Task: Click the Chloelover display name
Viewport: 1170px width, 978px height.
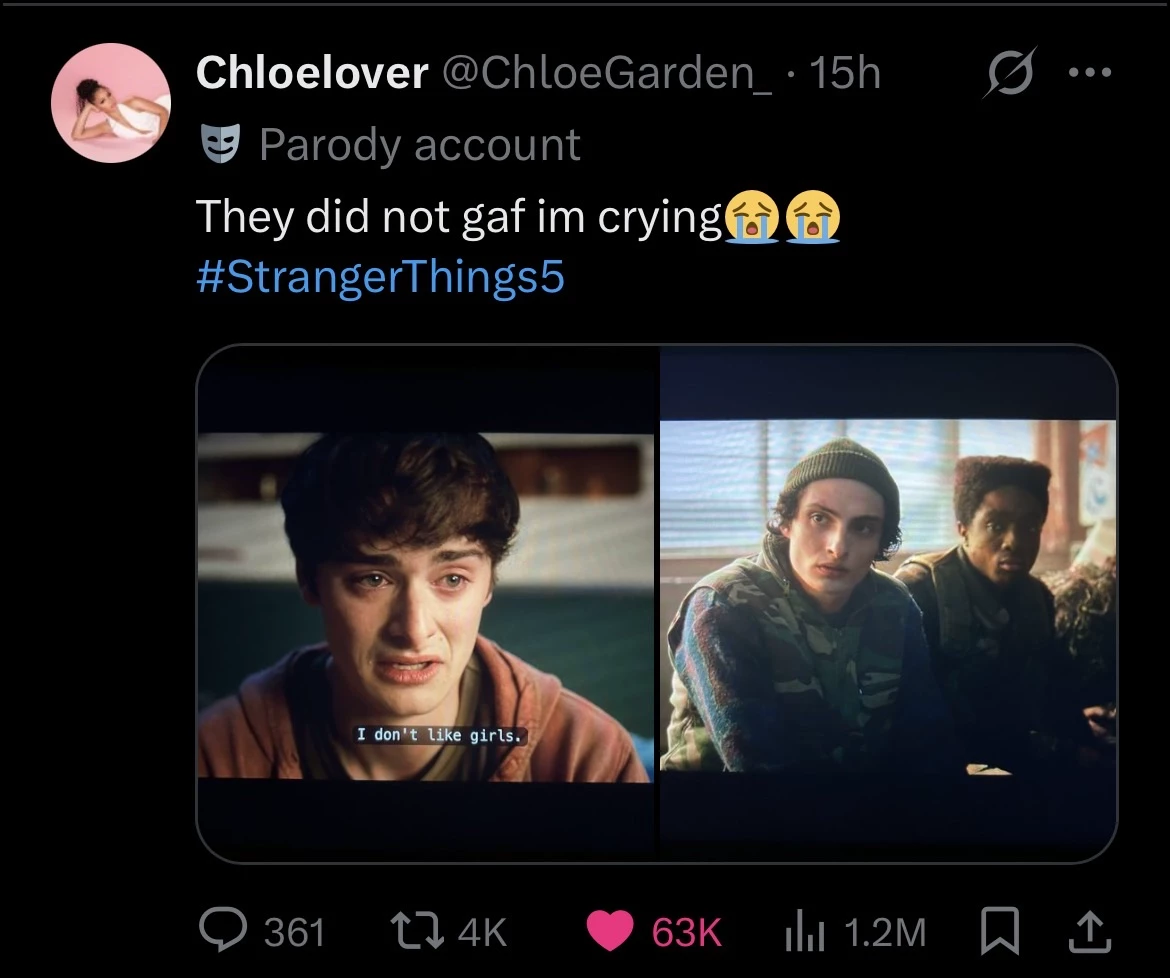Action: point(312,72)
